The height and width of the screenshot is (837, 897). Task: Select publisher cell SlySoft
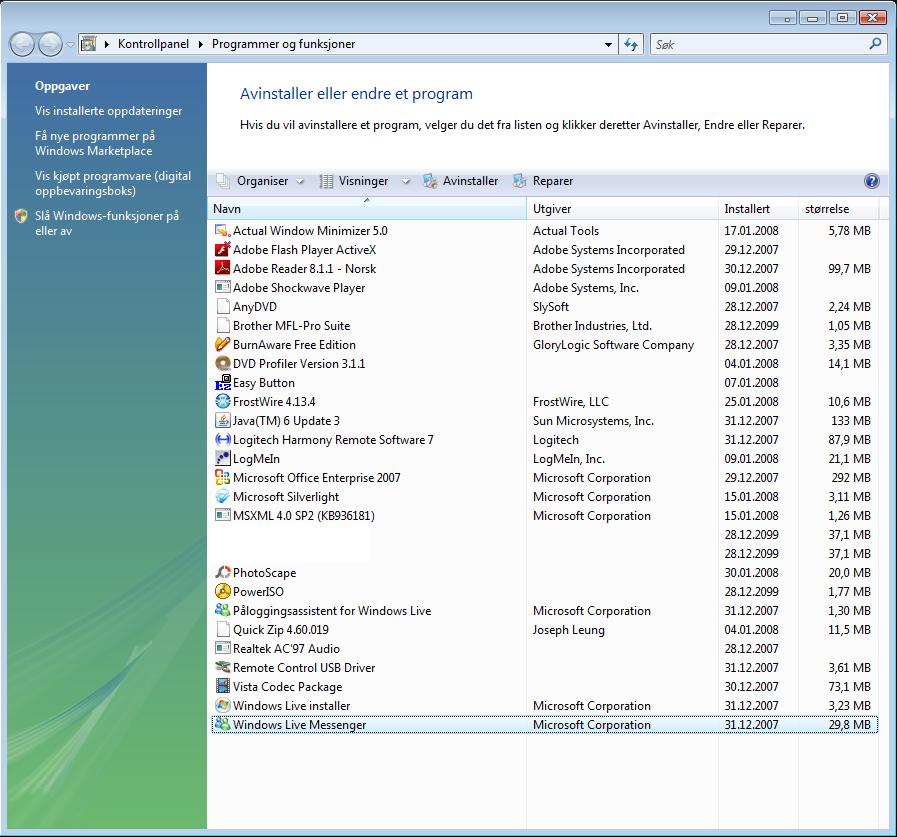[x=551, y=307]
